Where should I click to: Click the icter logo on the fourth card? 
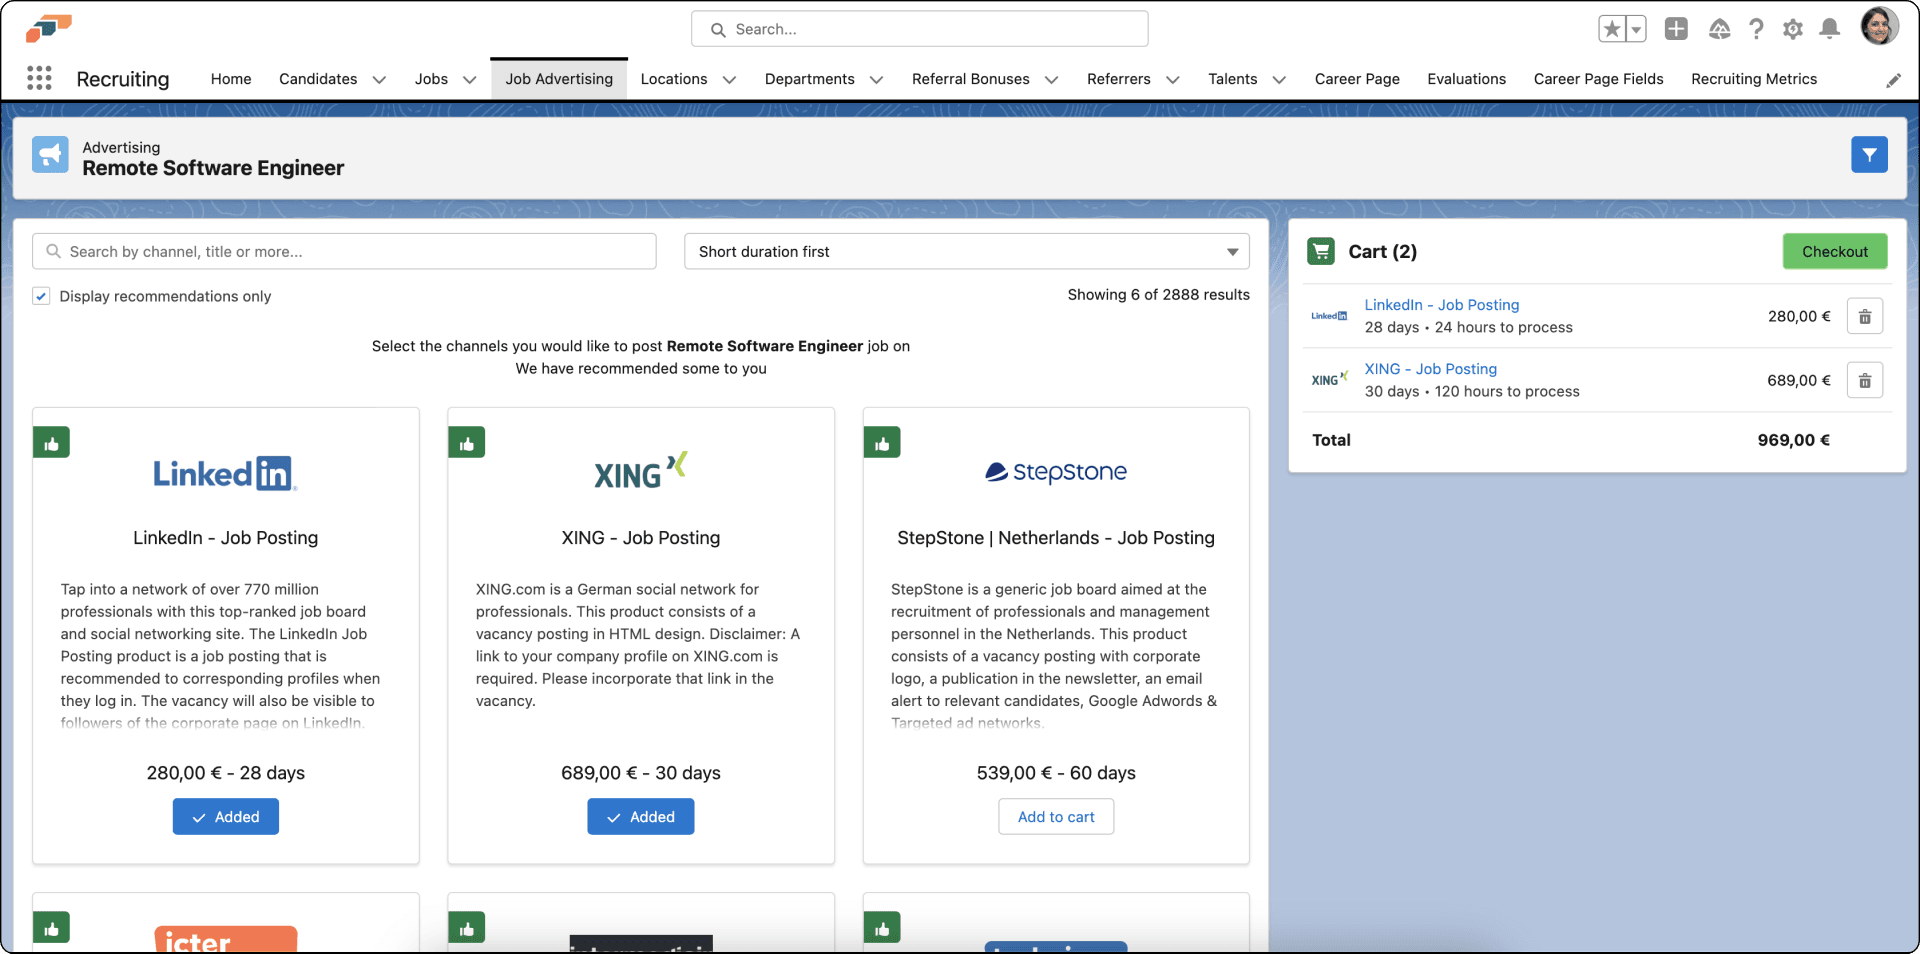(226, 939)
